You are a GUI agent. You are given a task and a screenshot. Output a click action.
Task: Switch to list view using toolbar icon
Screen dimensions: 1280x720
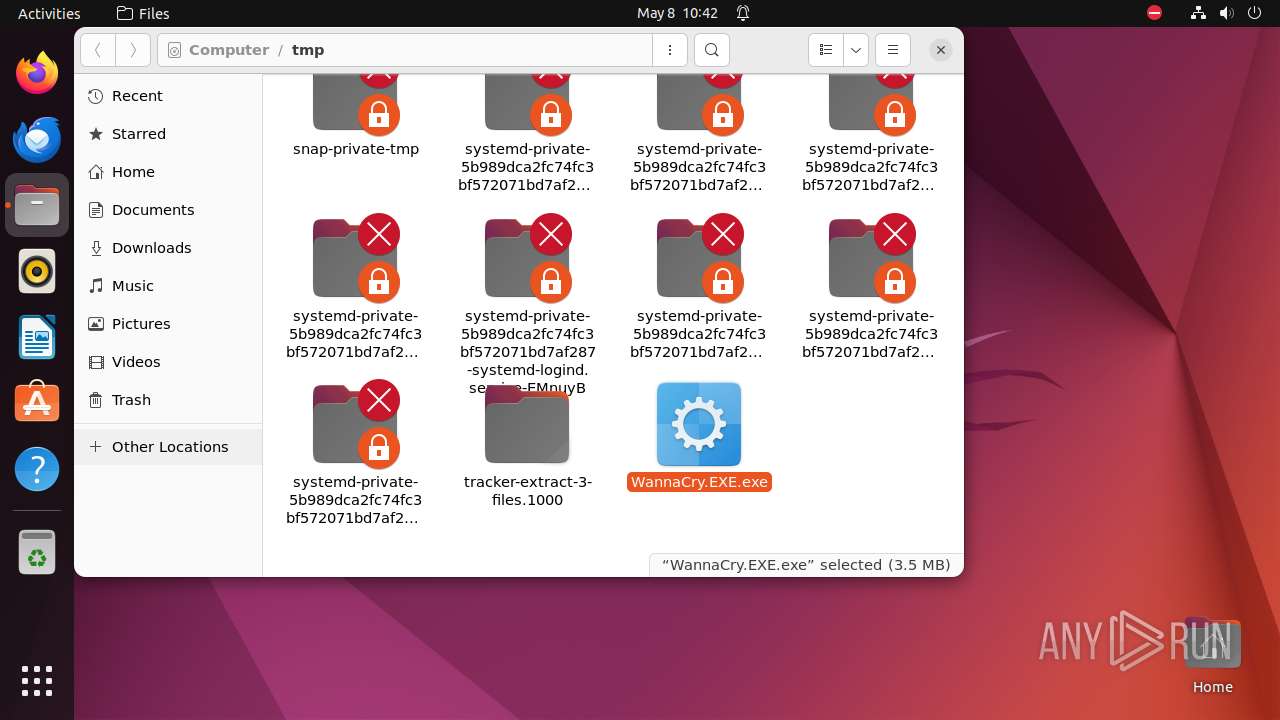pos(826,50)
